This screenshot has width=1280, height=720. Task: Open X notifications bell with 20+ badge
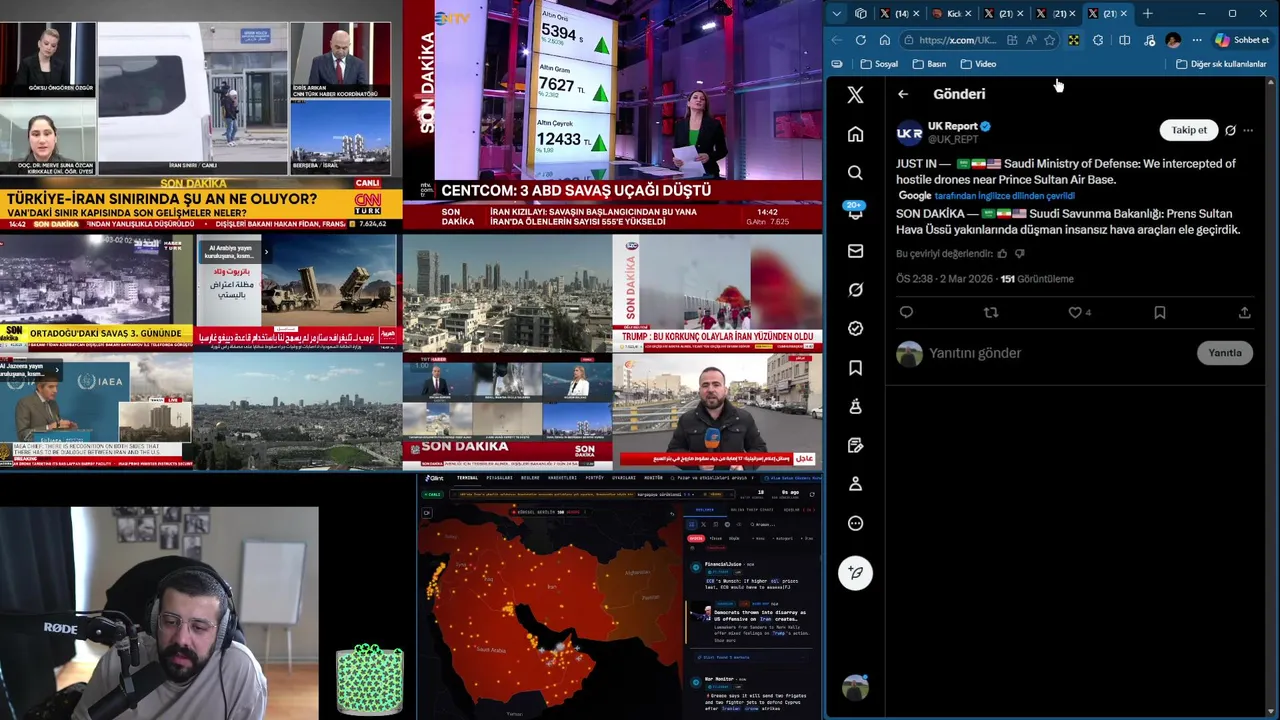[855, 212]
